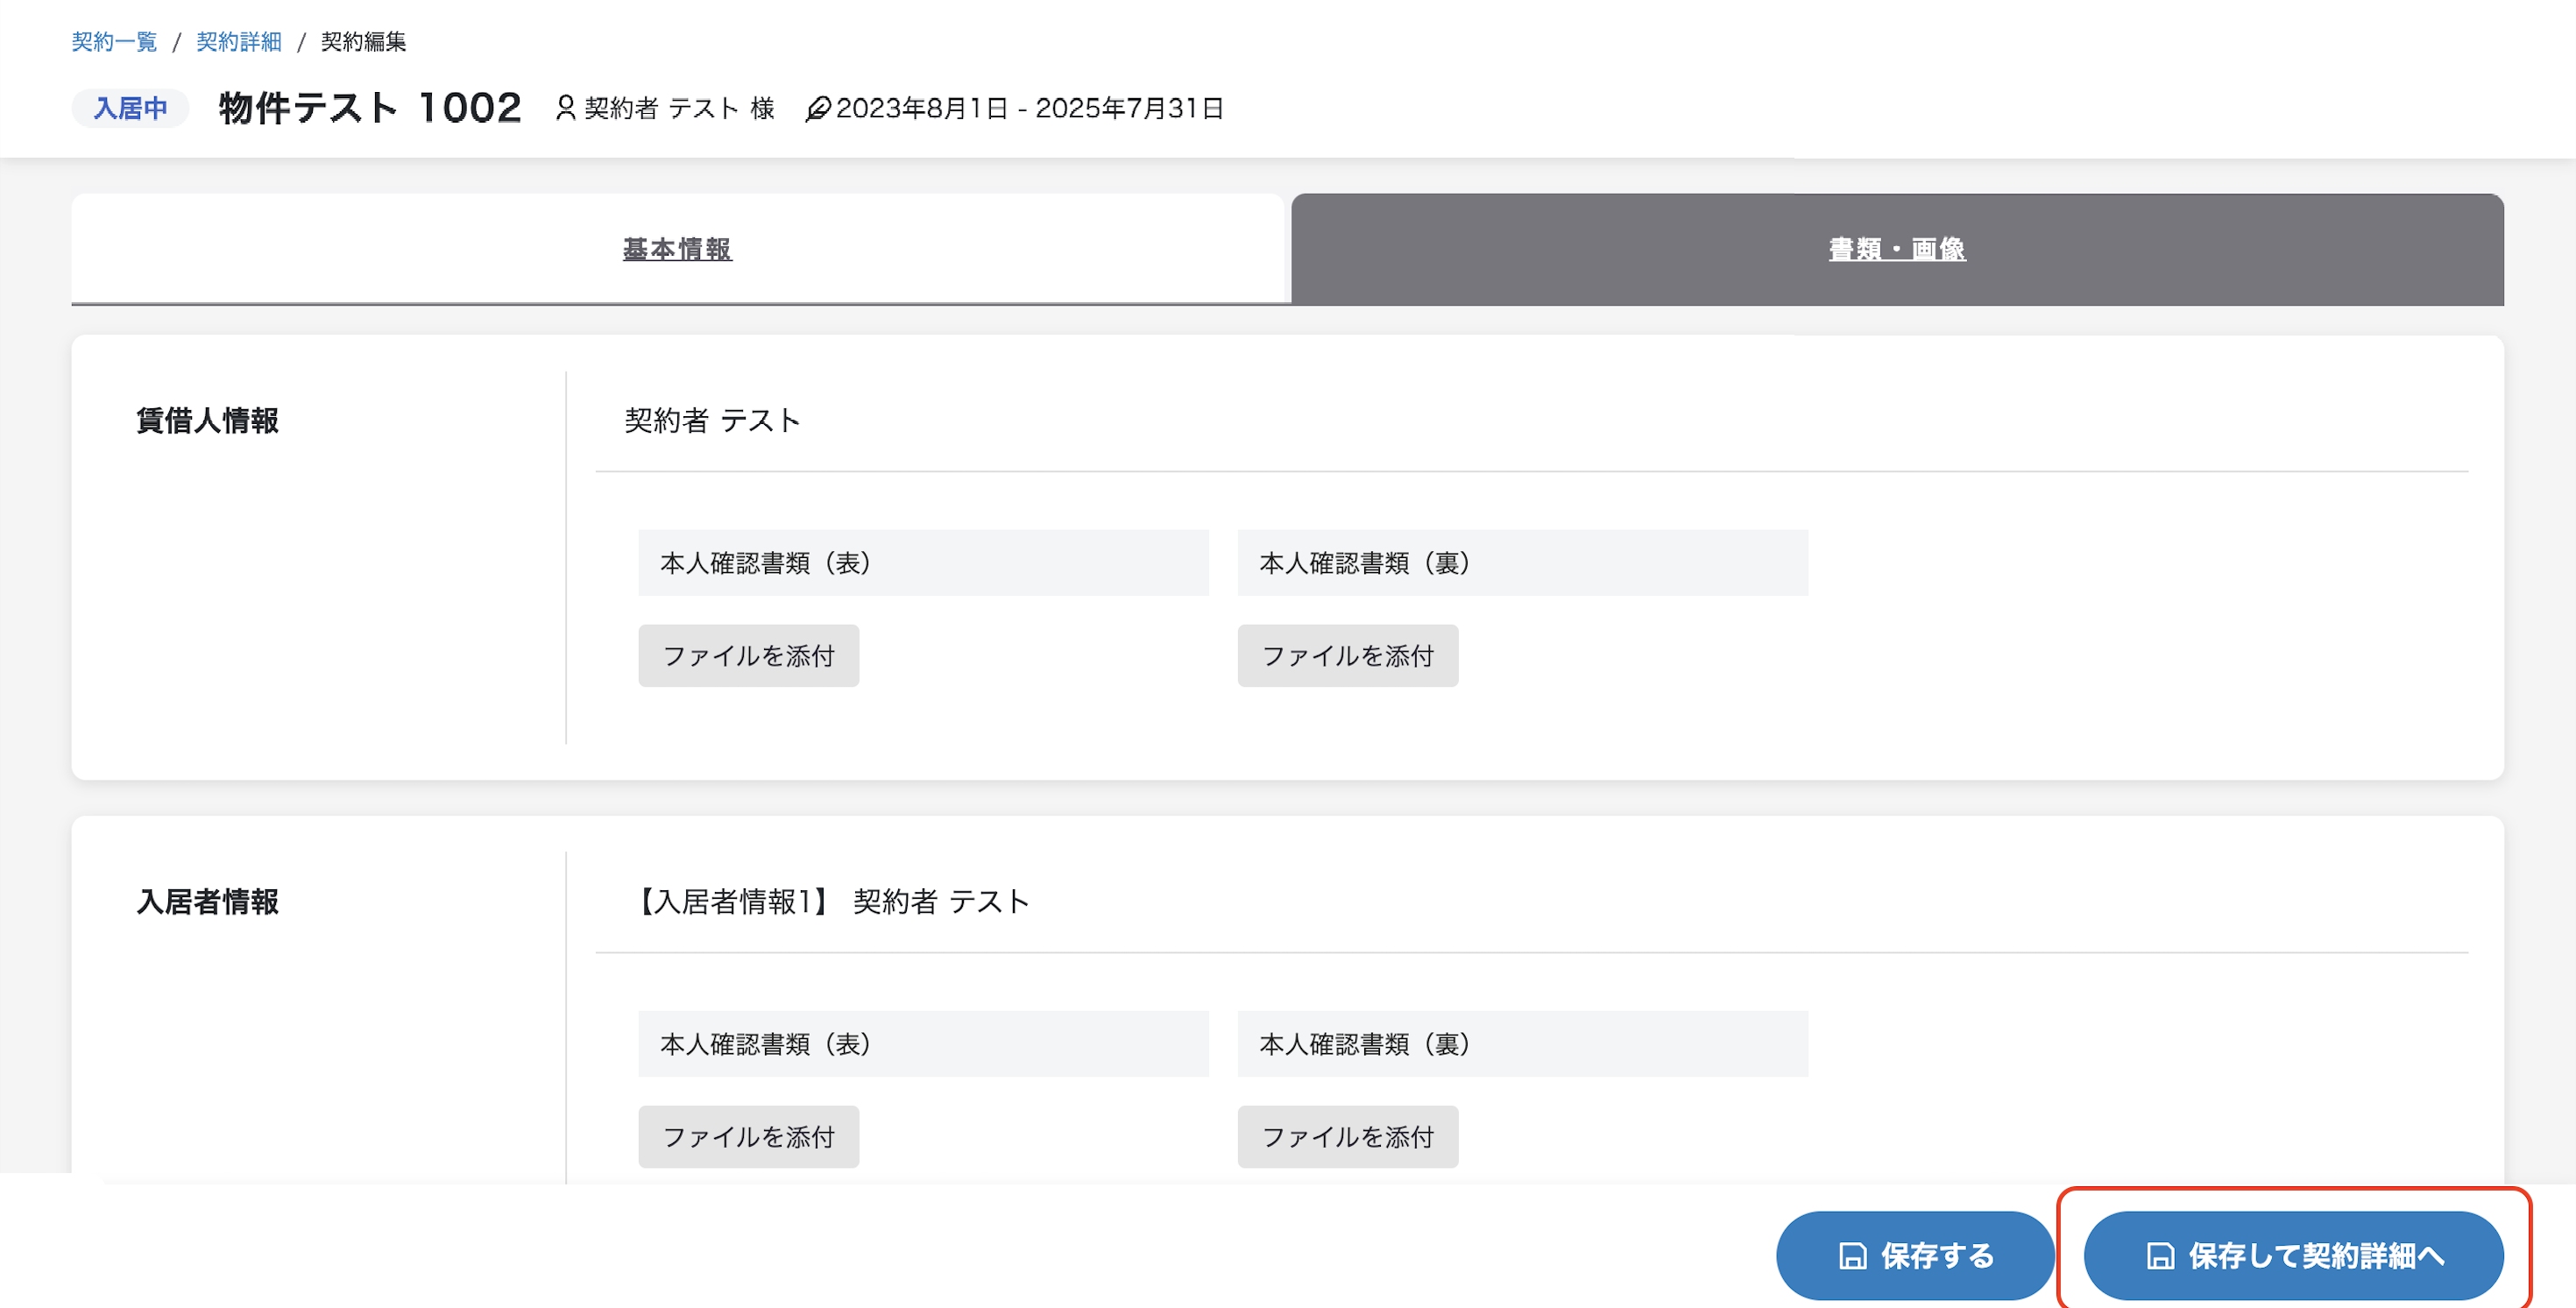
Task: Click tenant name 契約者 テスト under 賃借人情報
Action: (x=712, y=420)
